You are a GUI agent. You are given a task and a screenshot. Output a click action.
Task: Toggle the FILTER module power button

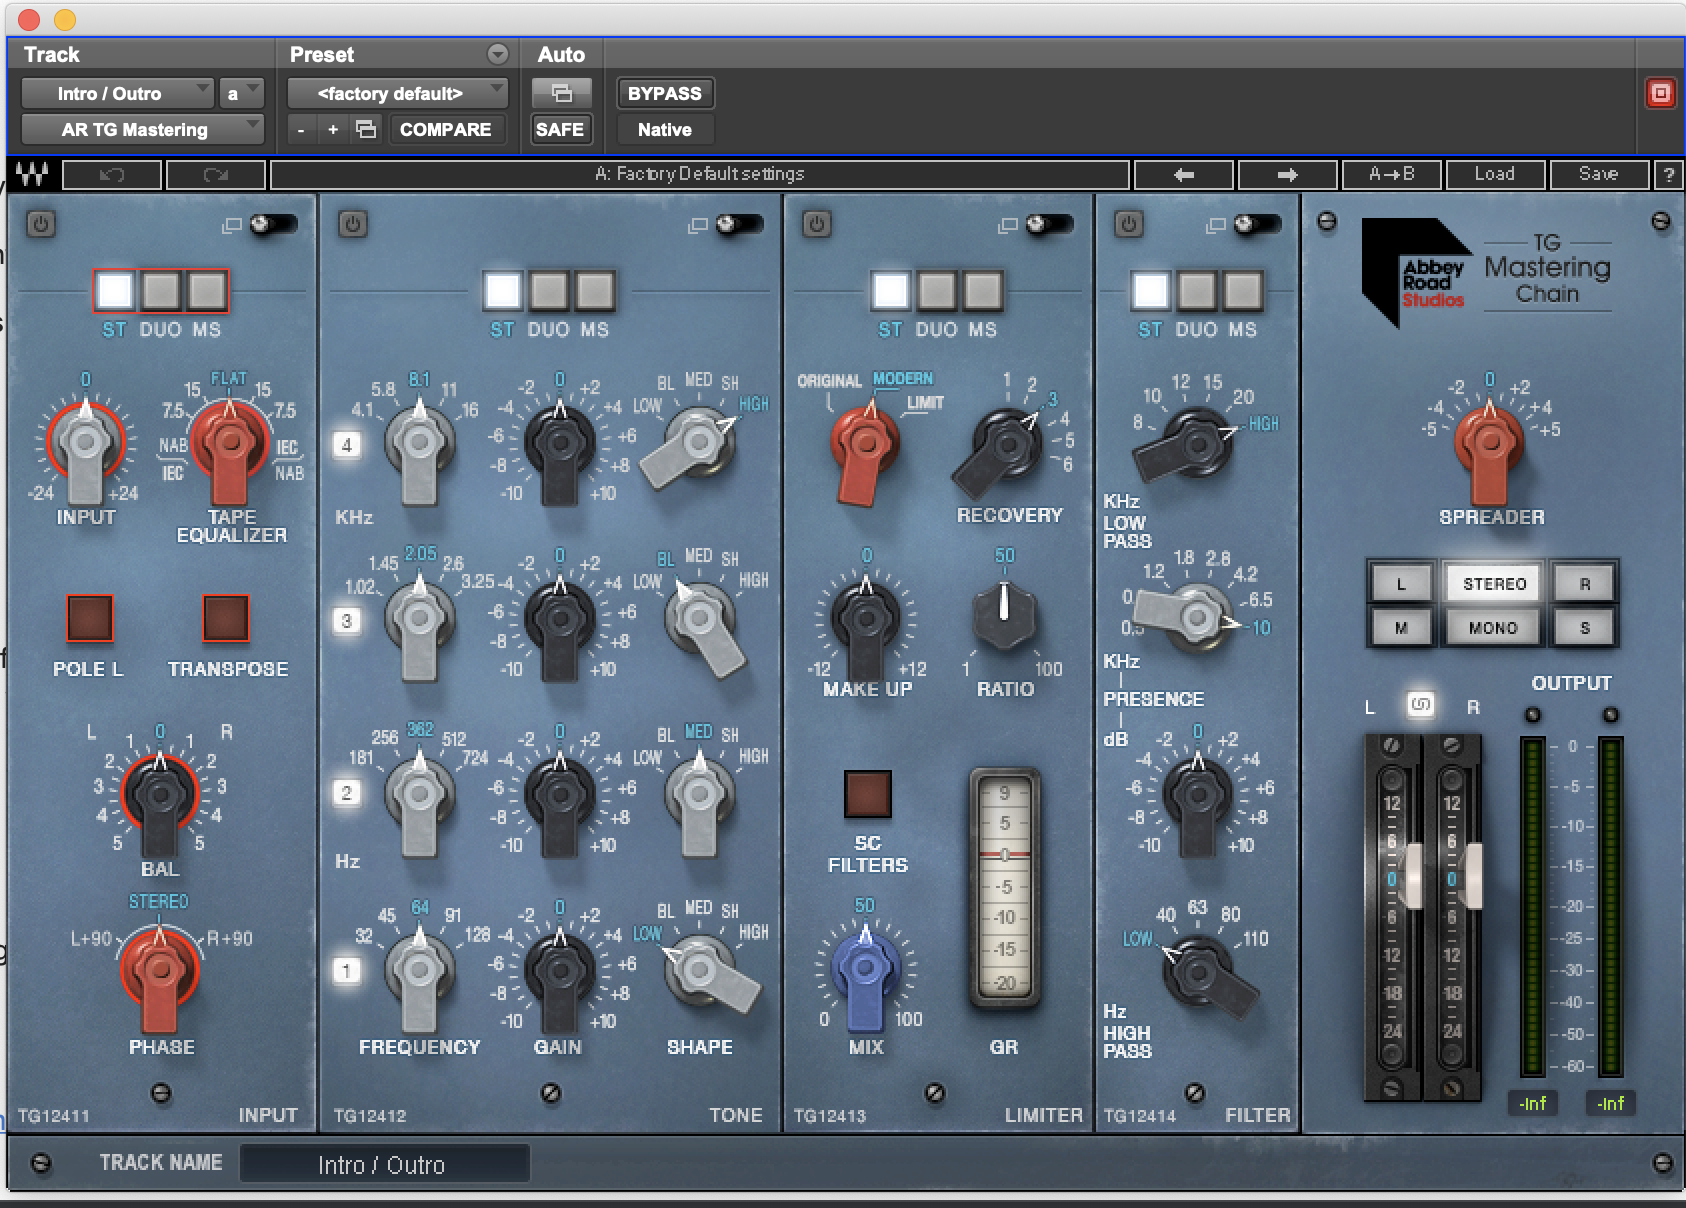click(x=1128, y=224)
